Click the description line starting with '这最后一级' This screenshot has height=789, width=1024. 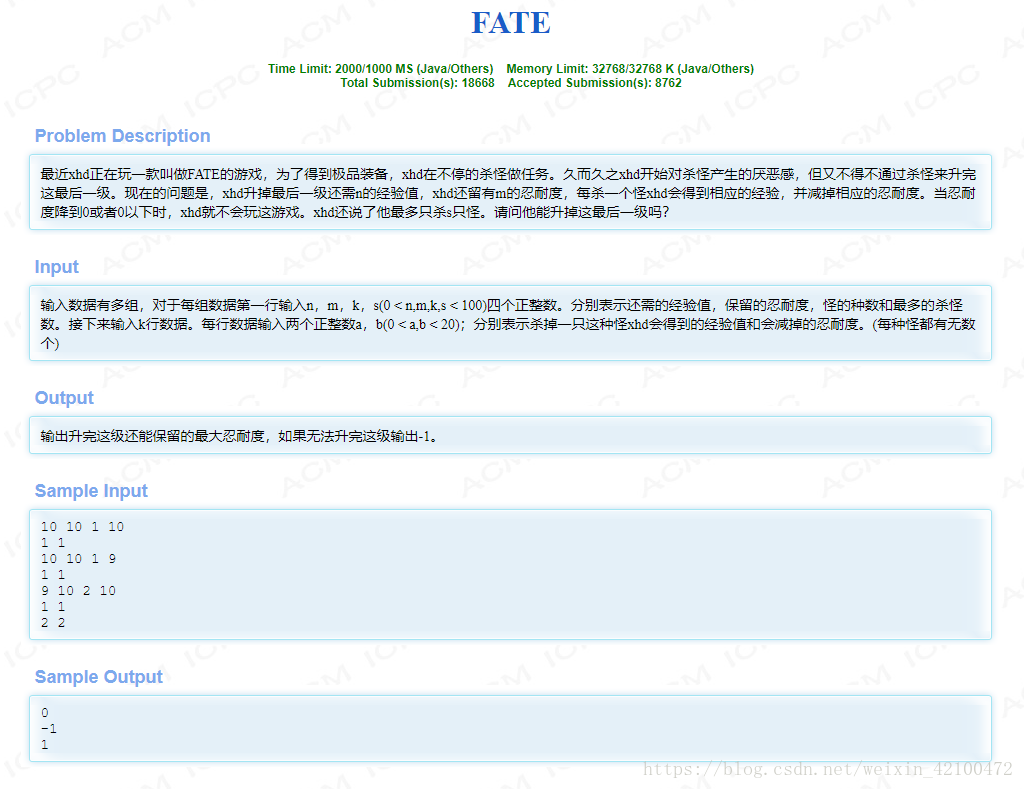[x=508, y=193]
